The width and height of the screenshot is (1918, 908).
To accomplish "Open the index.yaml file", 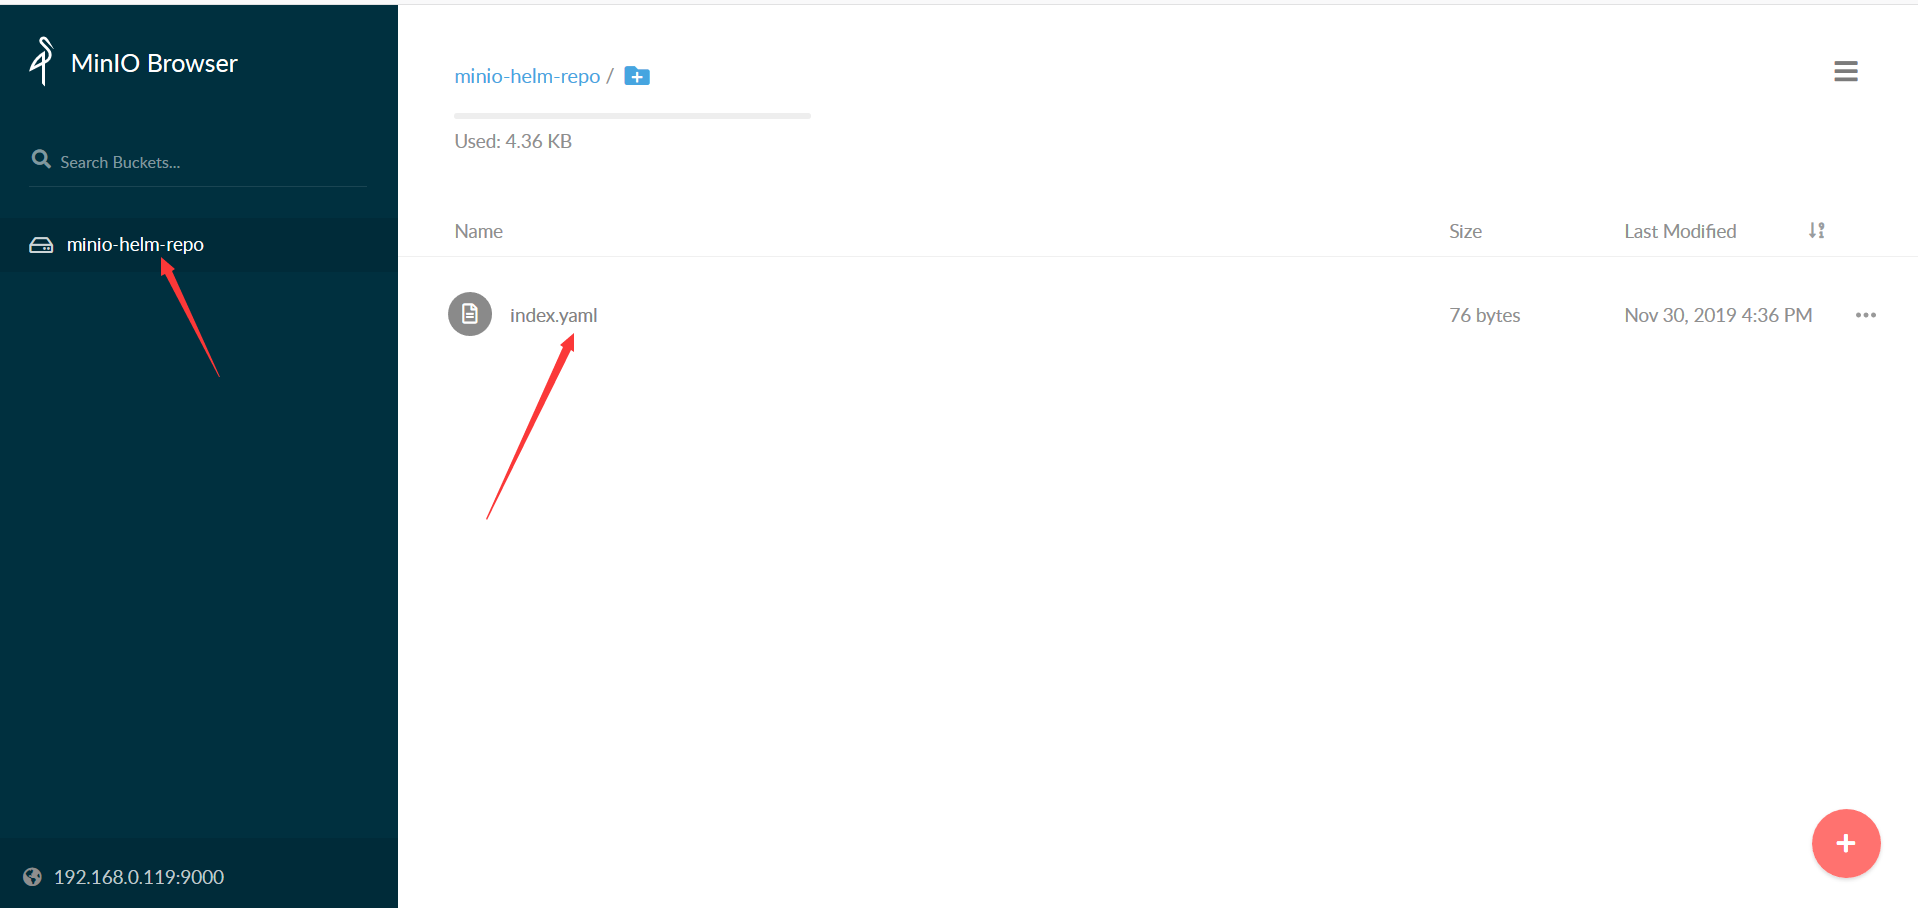I will click(553, 315).
